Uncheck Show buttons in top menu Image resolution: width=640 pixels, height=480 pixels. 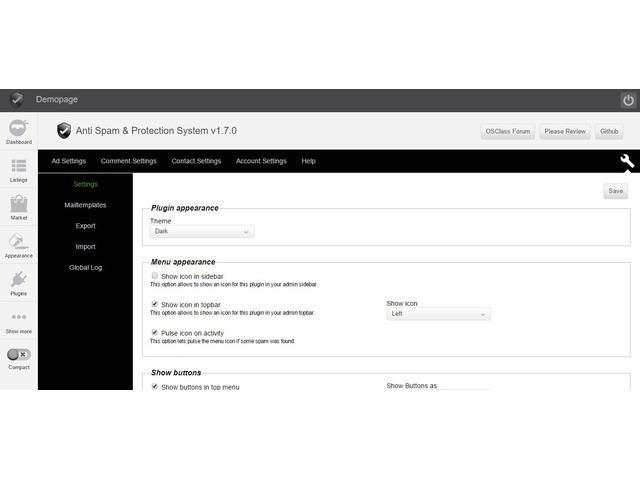[x=155, y=386]
